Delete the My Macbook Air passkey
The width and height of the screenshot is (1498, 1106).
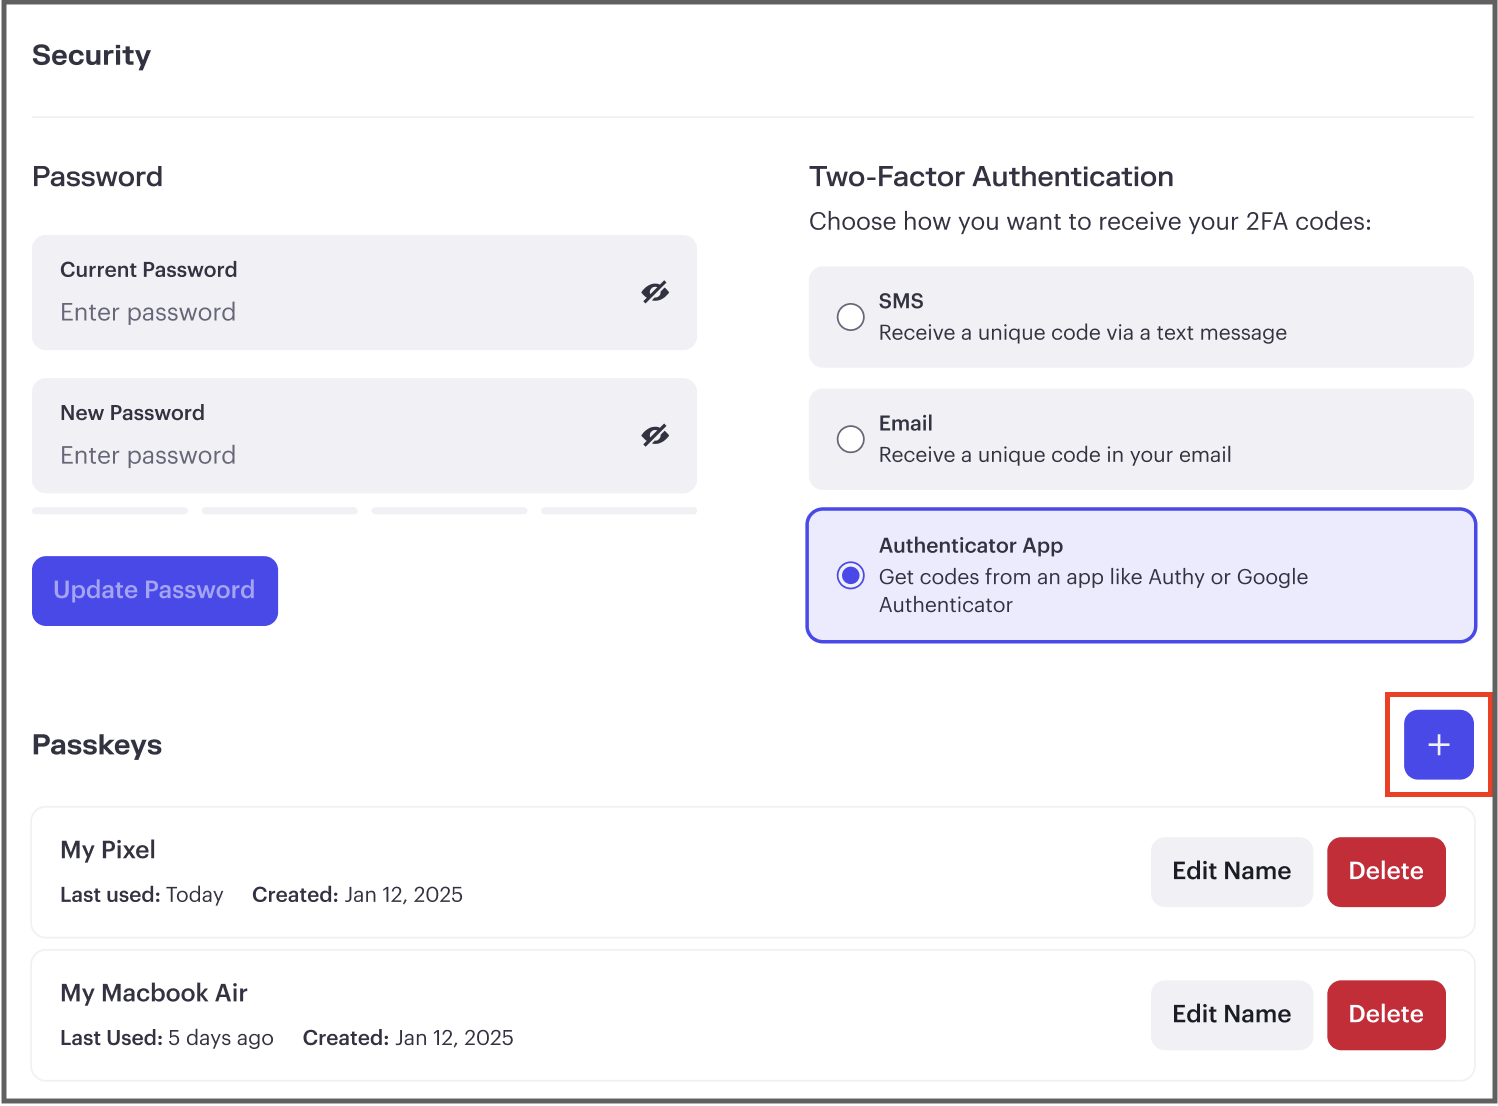1386,1015
